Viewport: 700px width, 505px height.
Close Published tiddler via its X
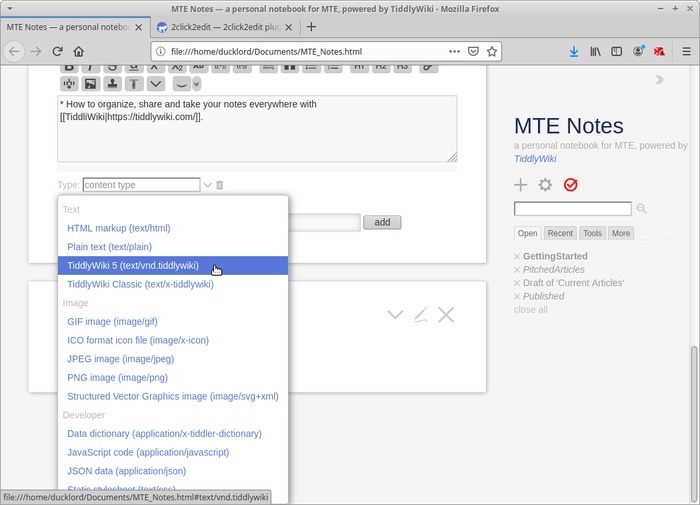coord(517,296)
